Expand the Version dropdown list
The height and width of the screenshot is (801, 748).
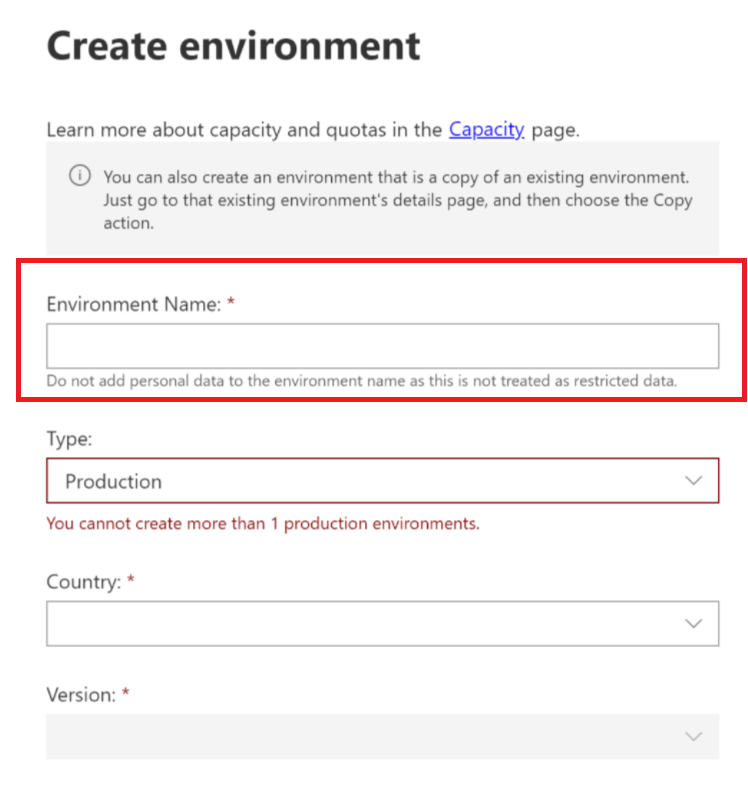coord(380,736)
